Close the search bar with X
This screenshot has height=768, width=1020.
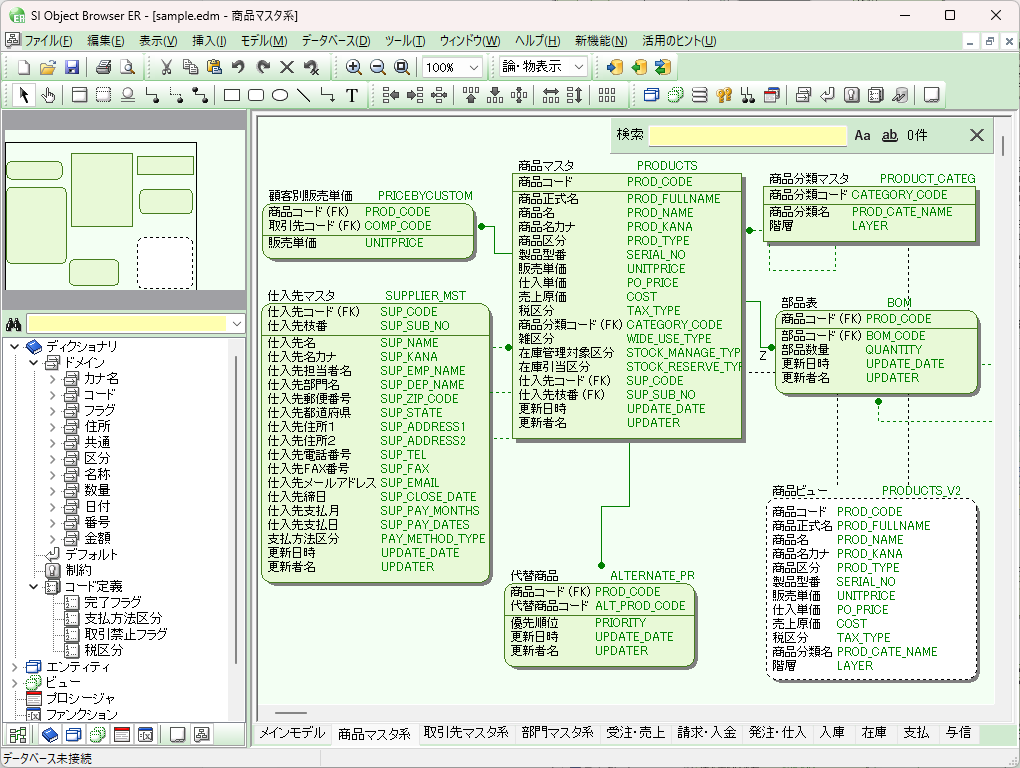976,135
